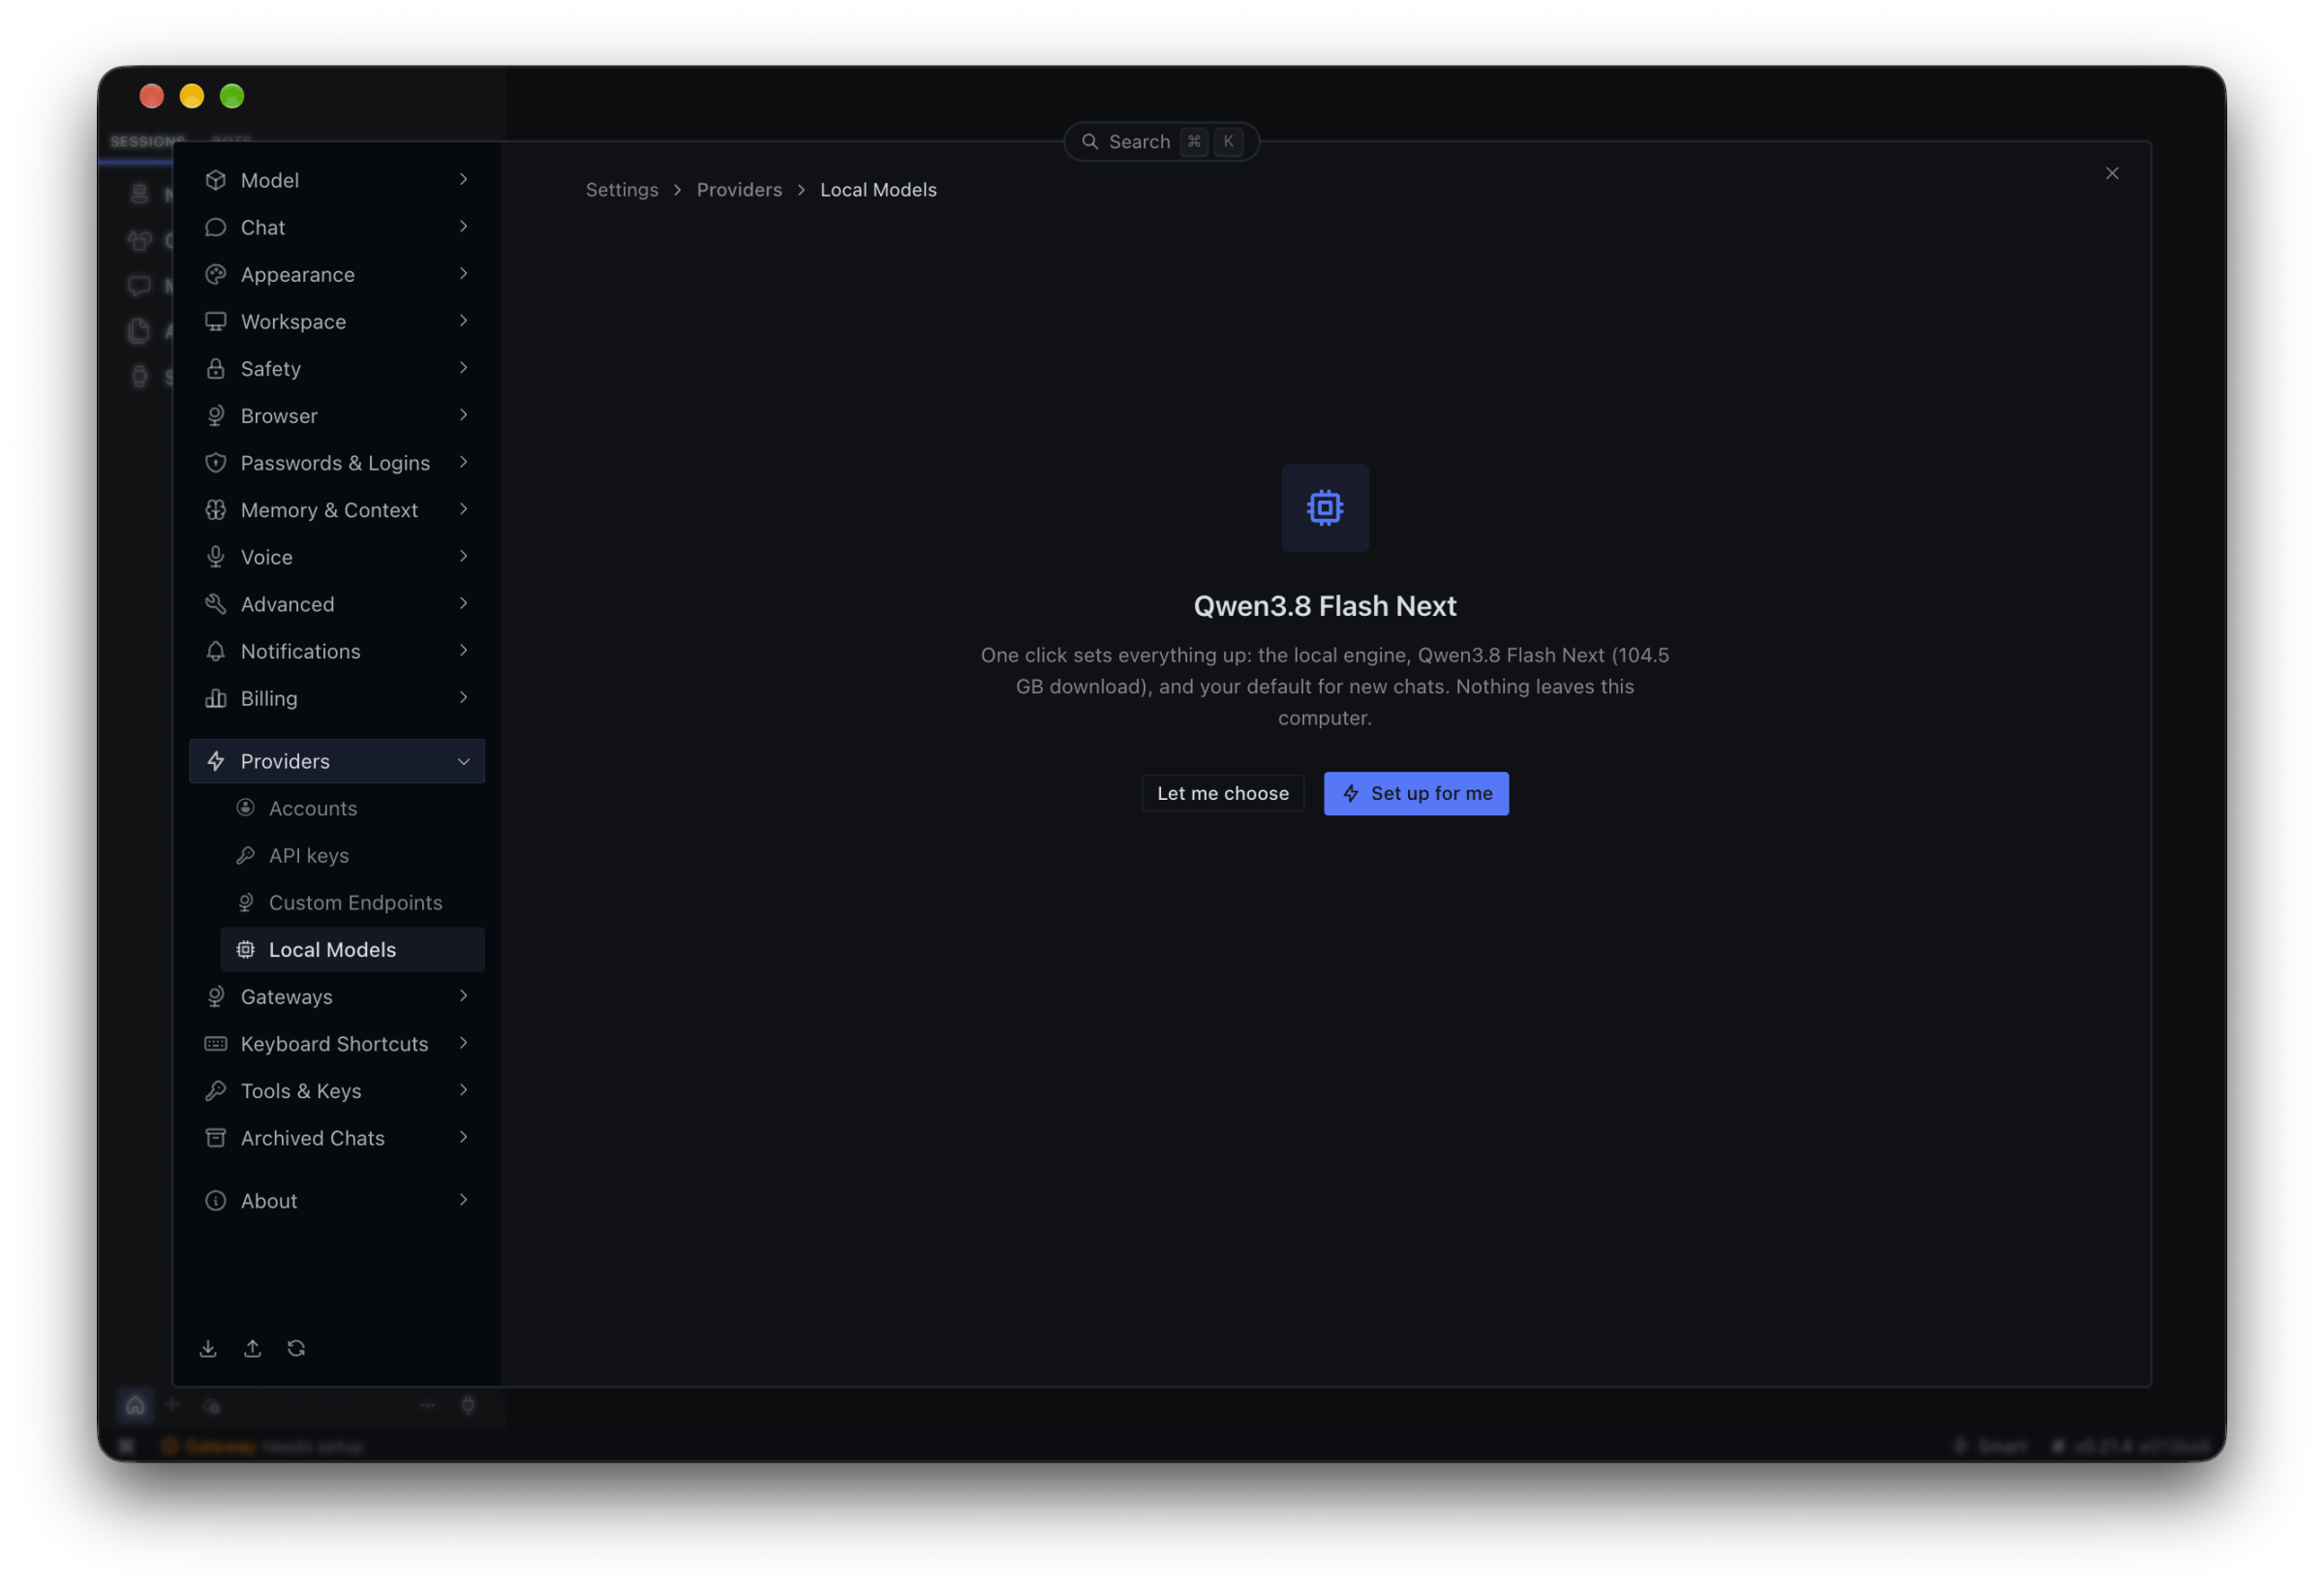Select the Local Models sub-item

(x=352, y=949)
